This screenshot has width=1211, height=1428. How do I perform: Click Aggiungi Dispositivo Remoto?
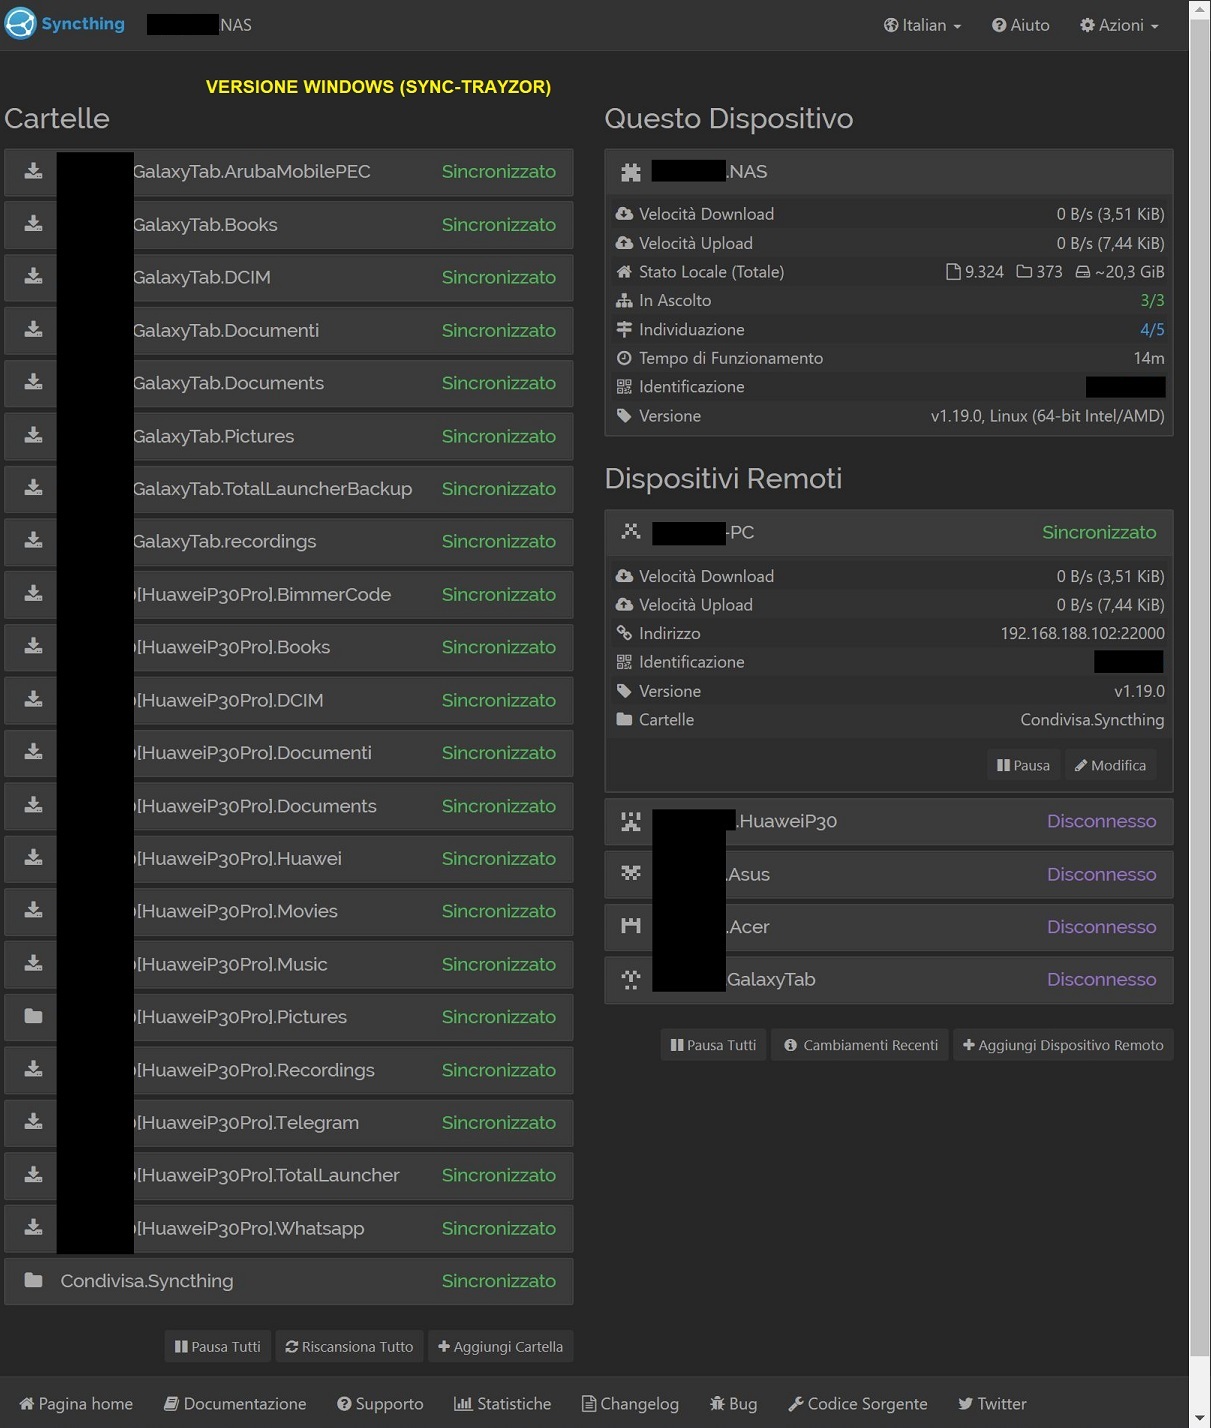(x=1063, y=1045)
